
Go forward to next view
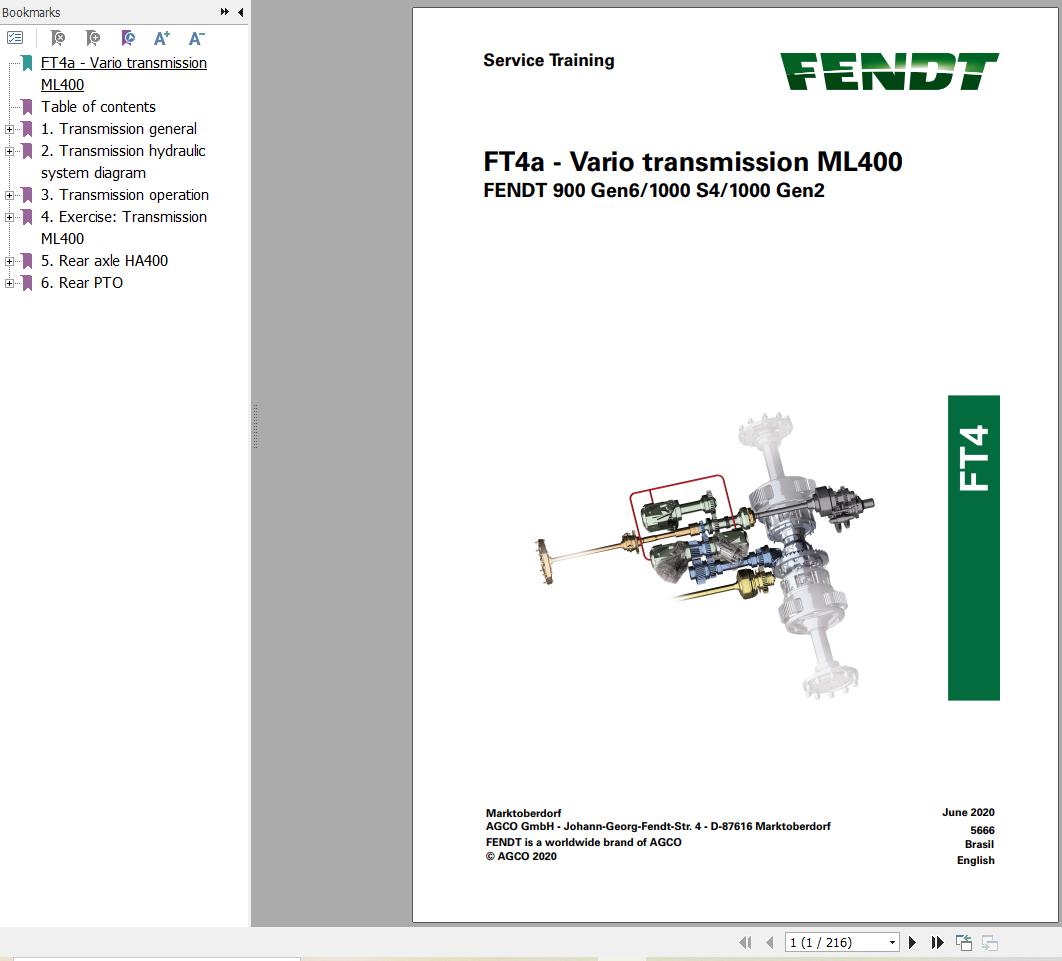(x=989, y=942)
